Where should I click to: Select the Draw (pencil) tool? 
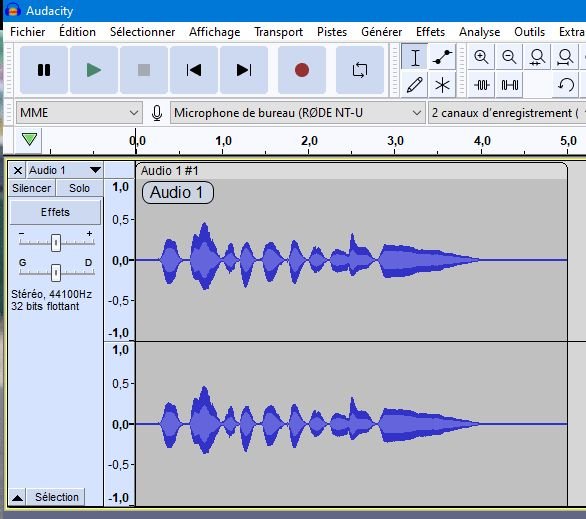click(x=415, y=85)
